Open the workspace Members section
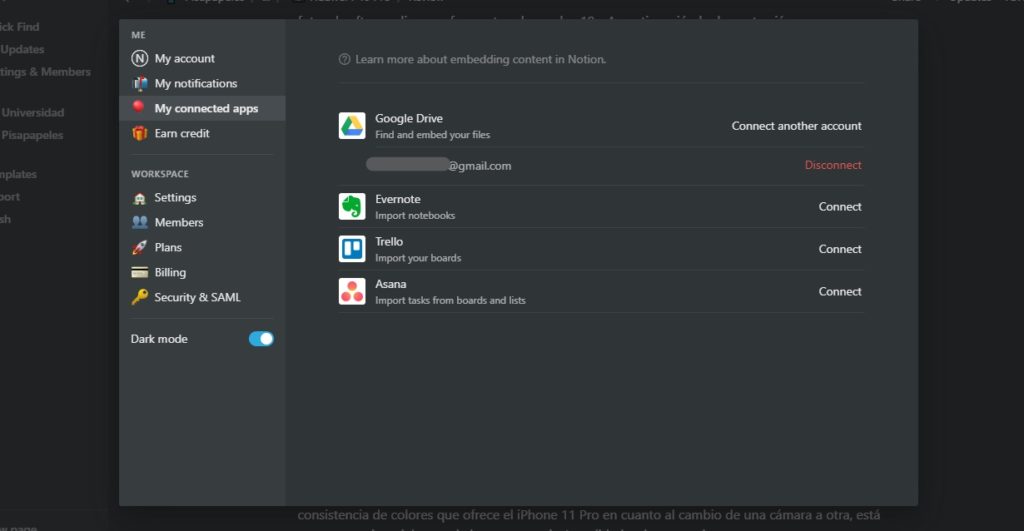Screen dimensions: 1024x531 click(178, 222)
